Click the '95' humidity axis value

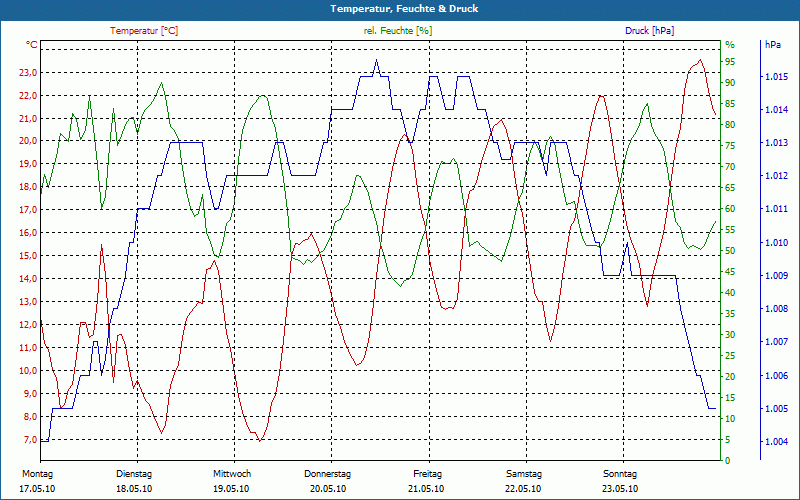point(730,62)
